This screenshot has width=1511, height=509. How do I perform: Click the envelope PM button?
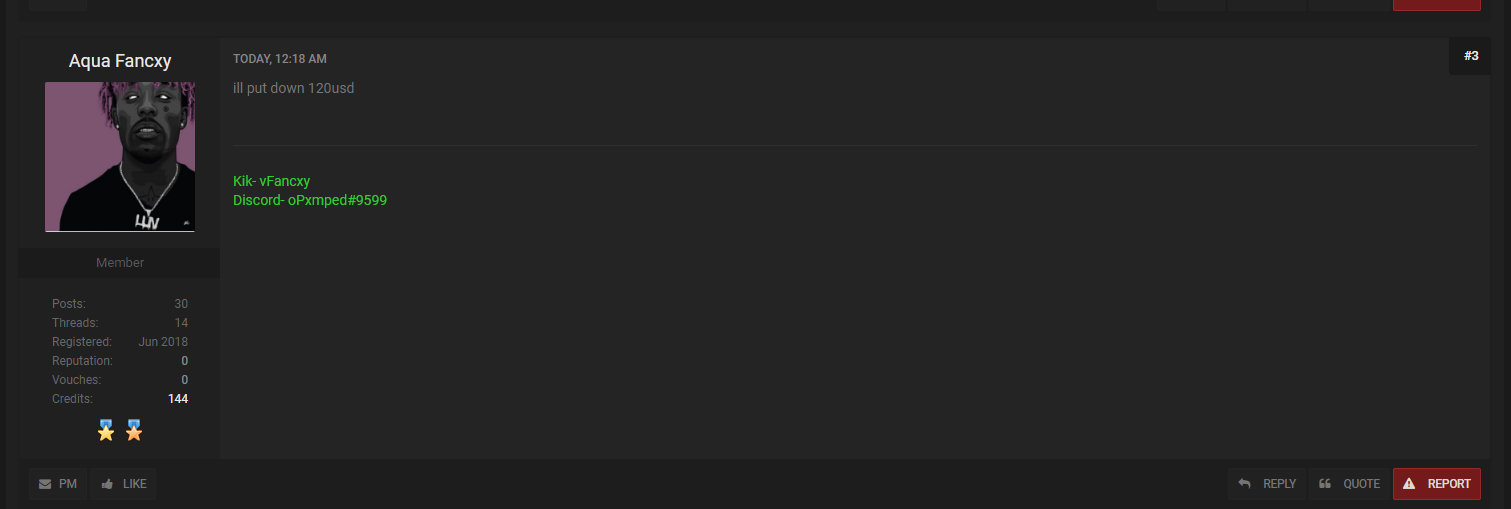click(x=58, y=484)
